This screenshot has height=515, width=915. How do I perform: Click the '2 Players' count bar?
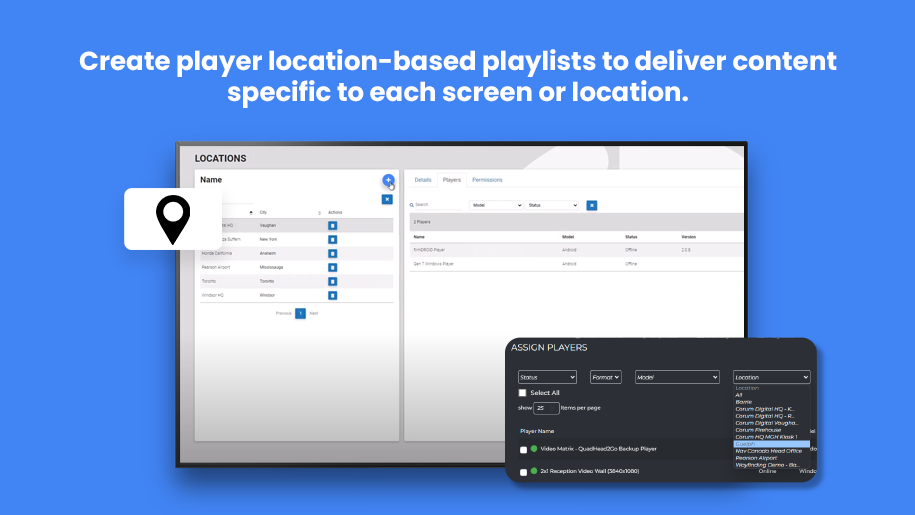tap(577, 222)
